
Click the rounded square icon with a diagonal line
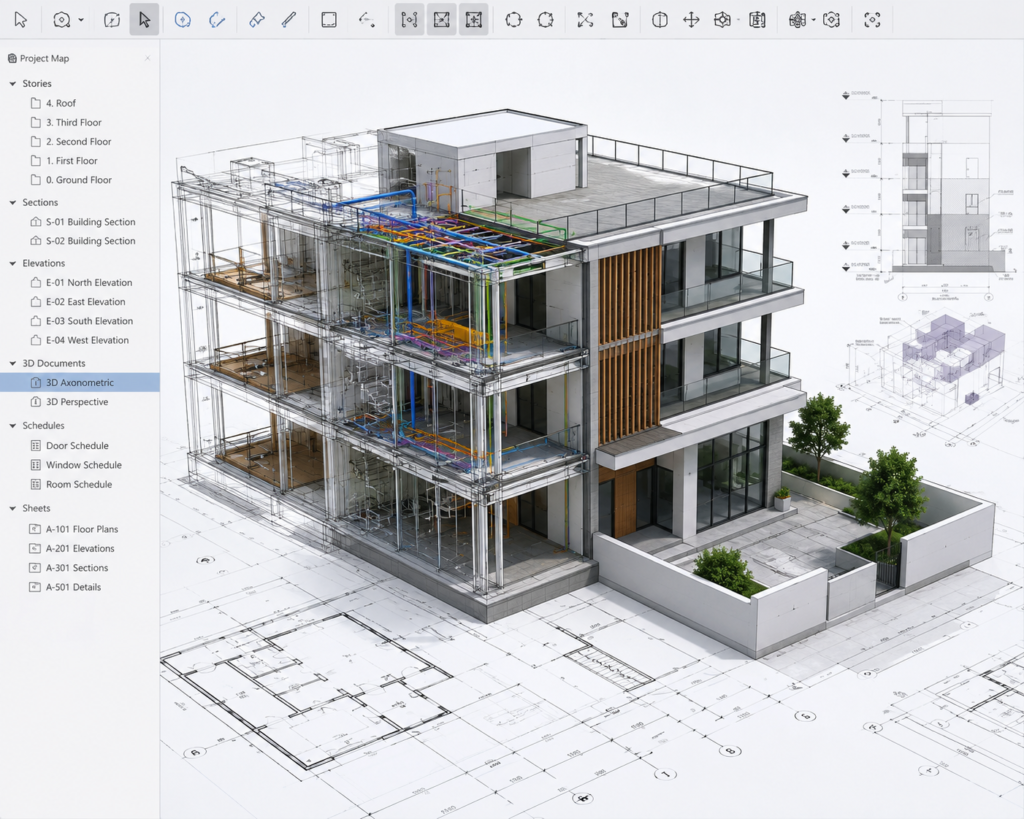click(112, 20)
